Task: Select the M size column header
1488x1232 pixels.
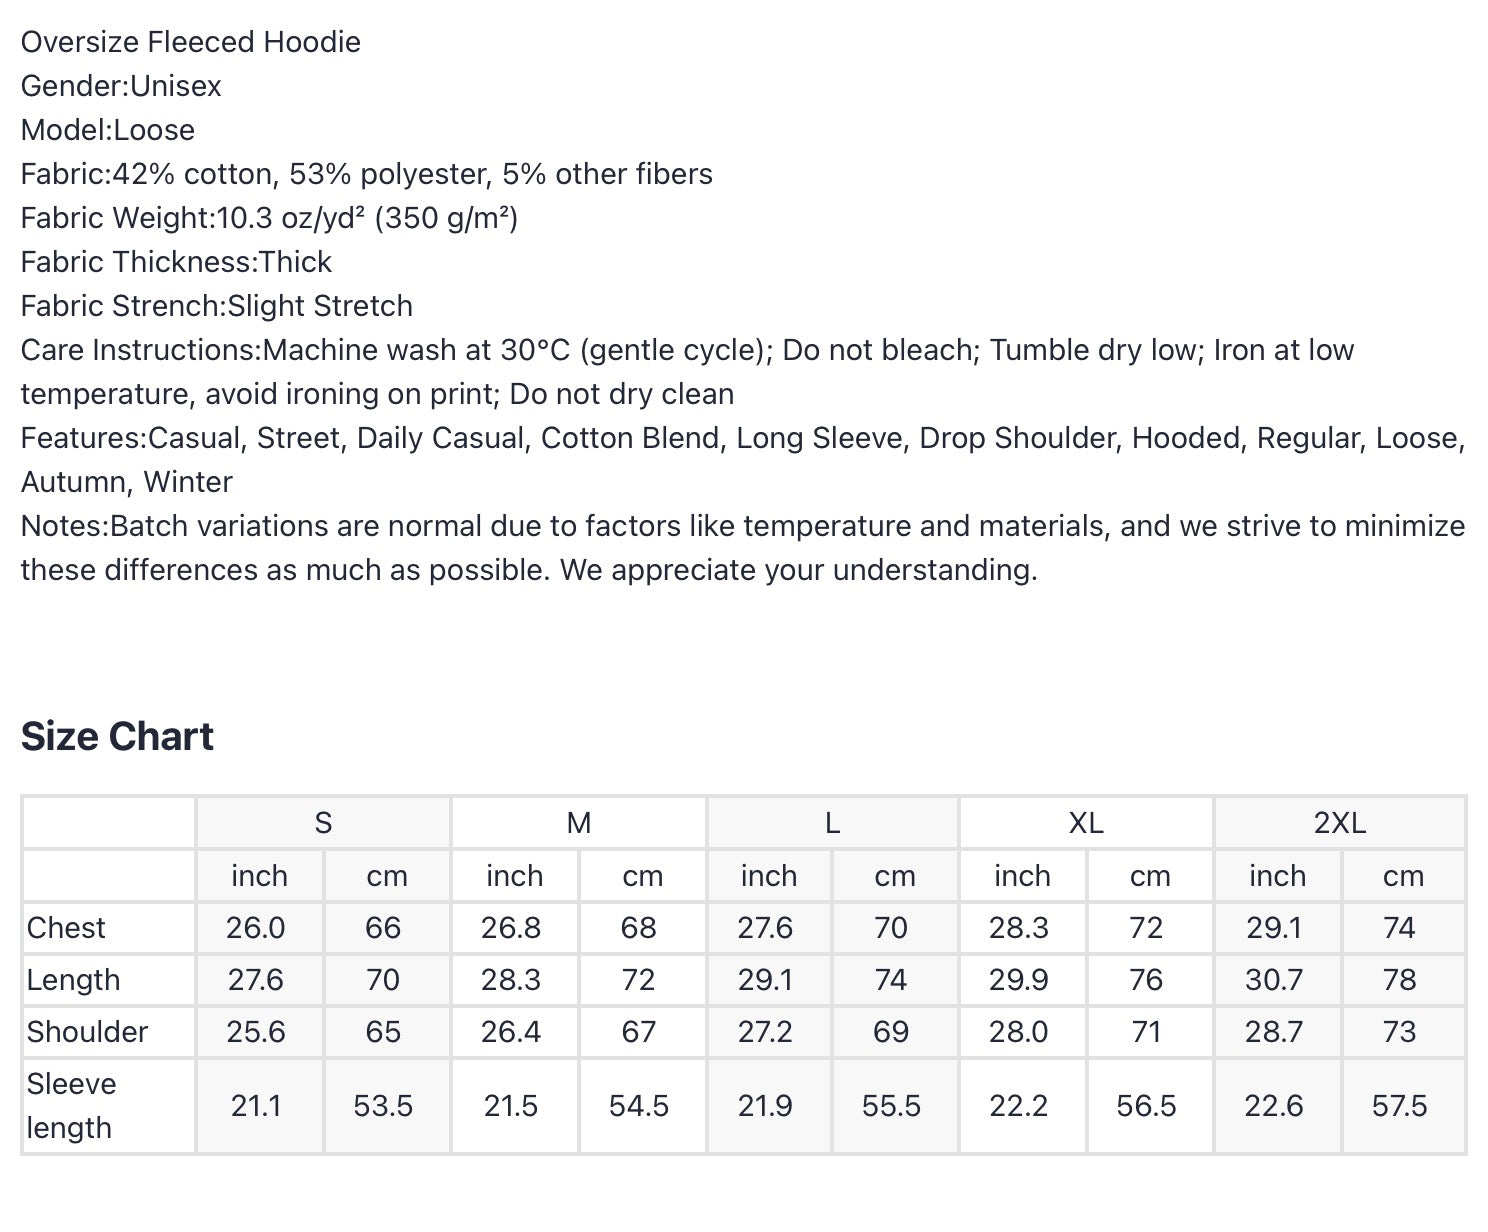Action: (x=578, y=823)
